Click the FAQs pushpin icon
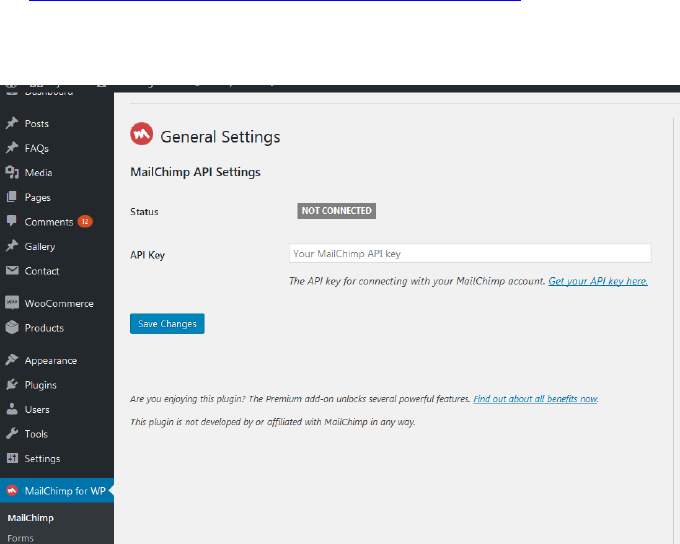This screenshot has height=544, width=680. [x=12, y=148]
